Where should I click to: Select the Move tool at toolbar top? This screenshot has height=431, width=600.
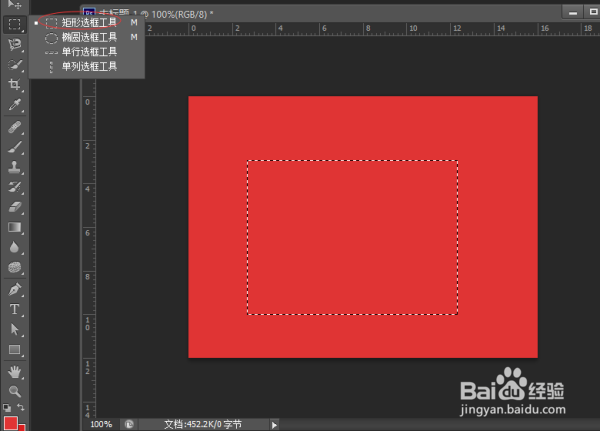click(x=15, y=5)
